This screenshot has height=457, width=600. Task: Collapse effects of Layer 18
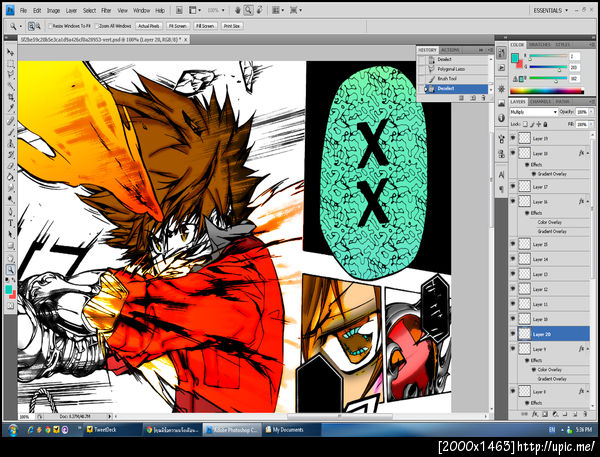(588, 153)
